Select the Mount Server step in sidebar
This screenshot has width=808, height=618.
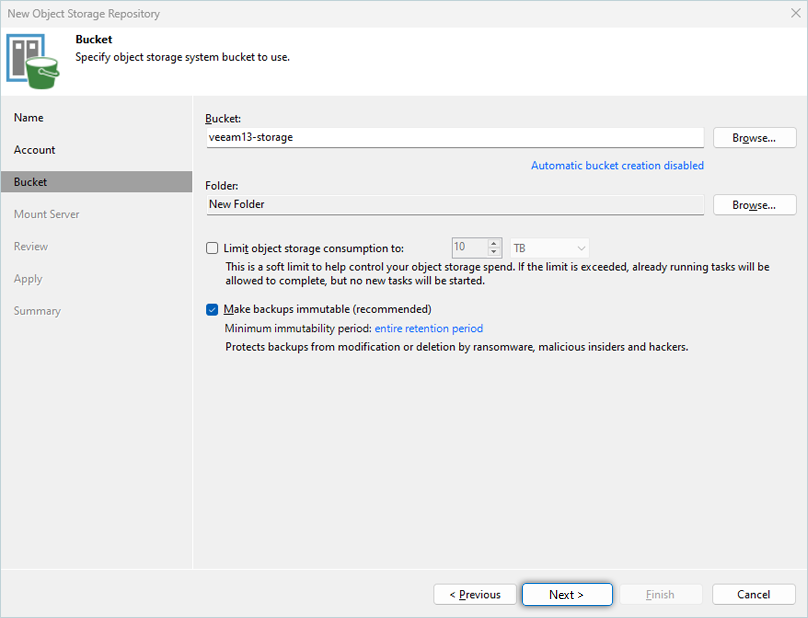[x=47, y=214]
